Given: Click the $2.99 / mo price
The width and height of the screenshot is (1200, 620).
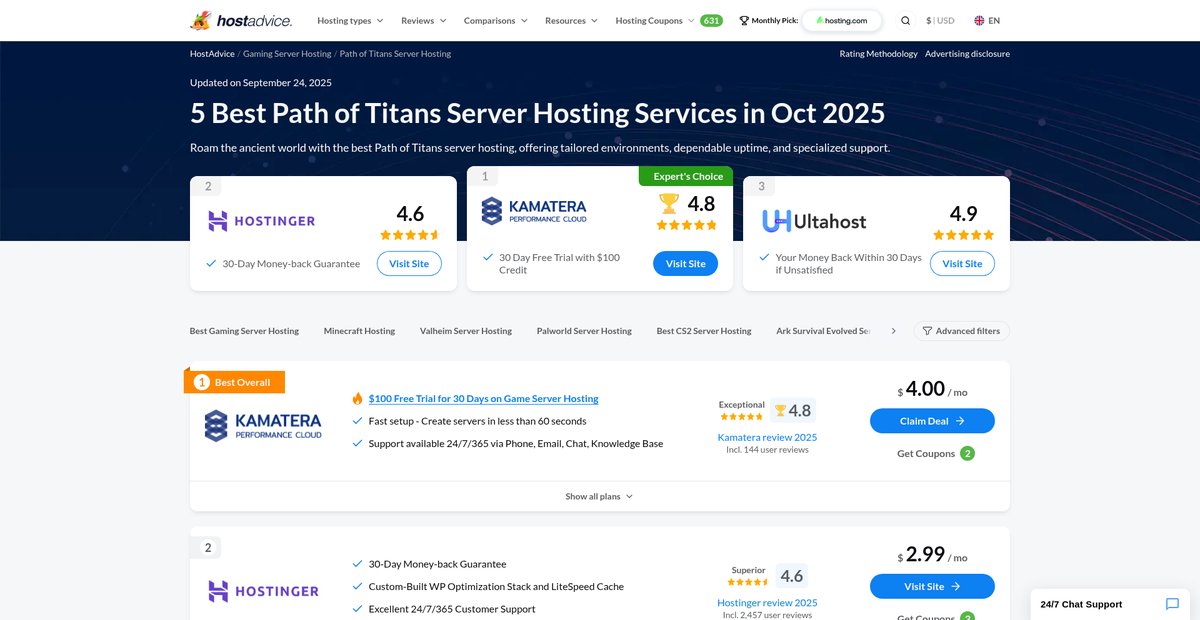Looking at the screenshot, I should point(932,555).
